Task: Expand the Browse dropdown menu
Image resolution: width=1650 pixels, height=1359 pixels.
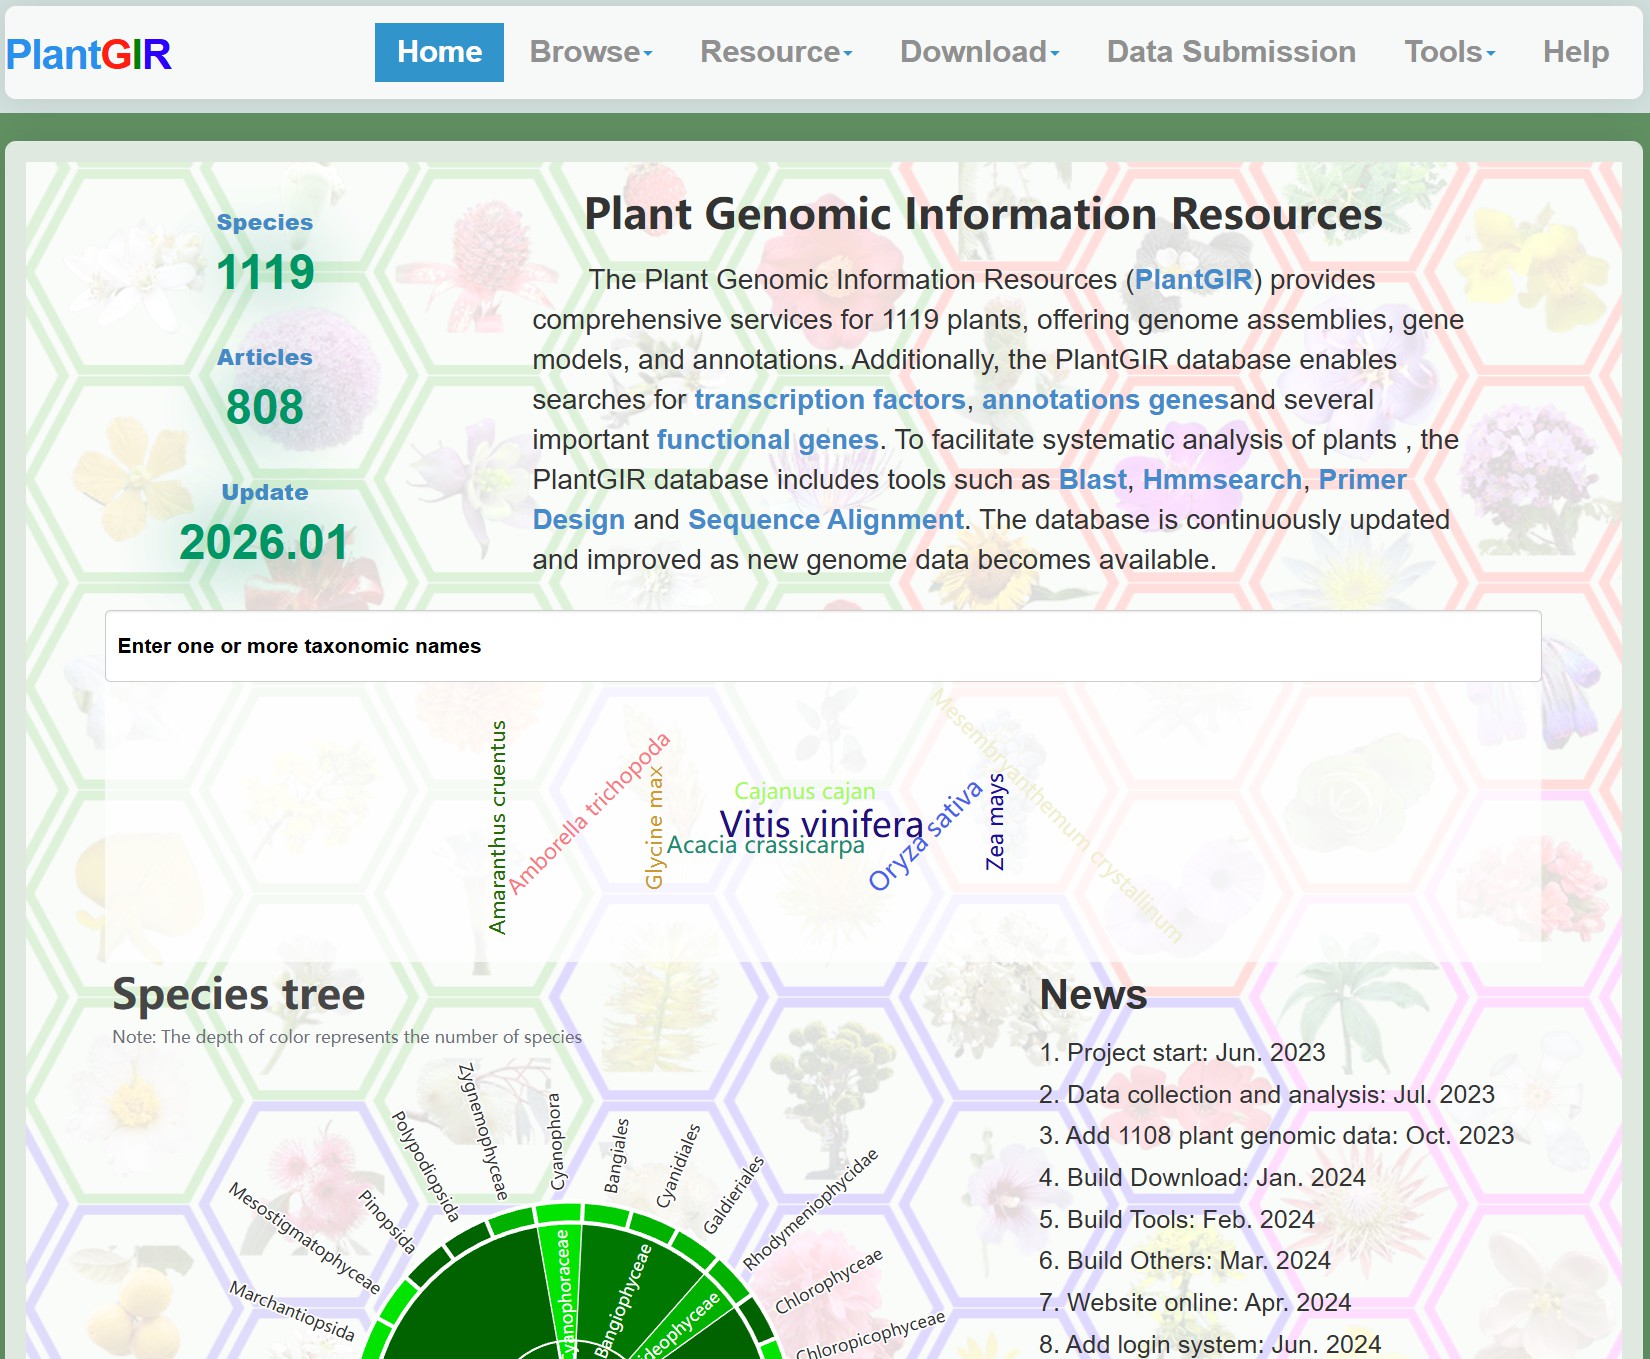Action: click(590, 52)
